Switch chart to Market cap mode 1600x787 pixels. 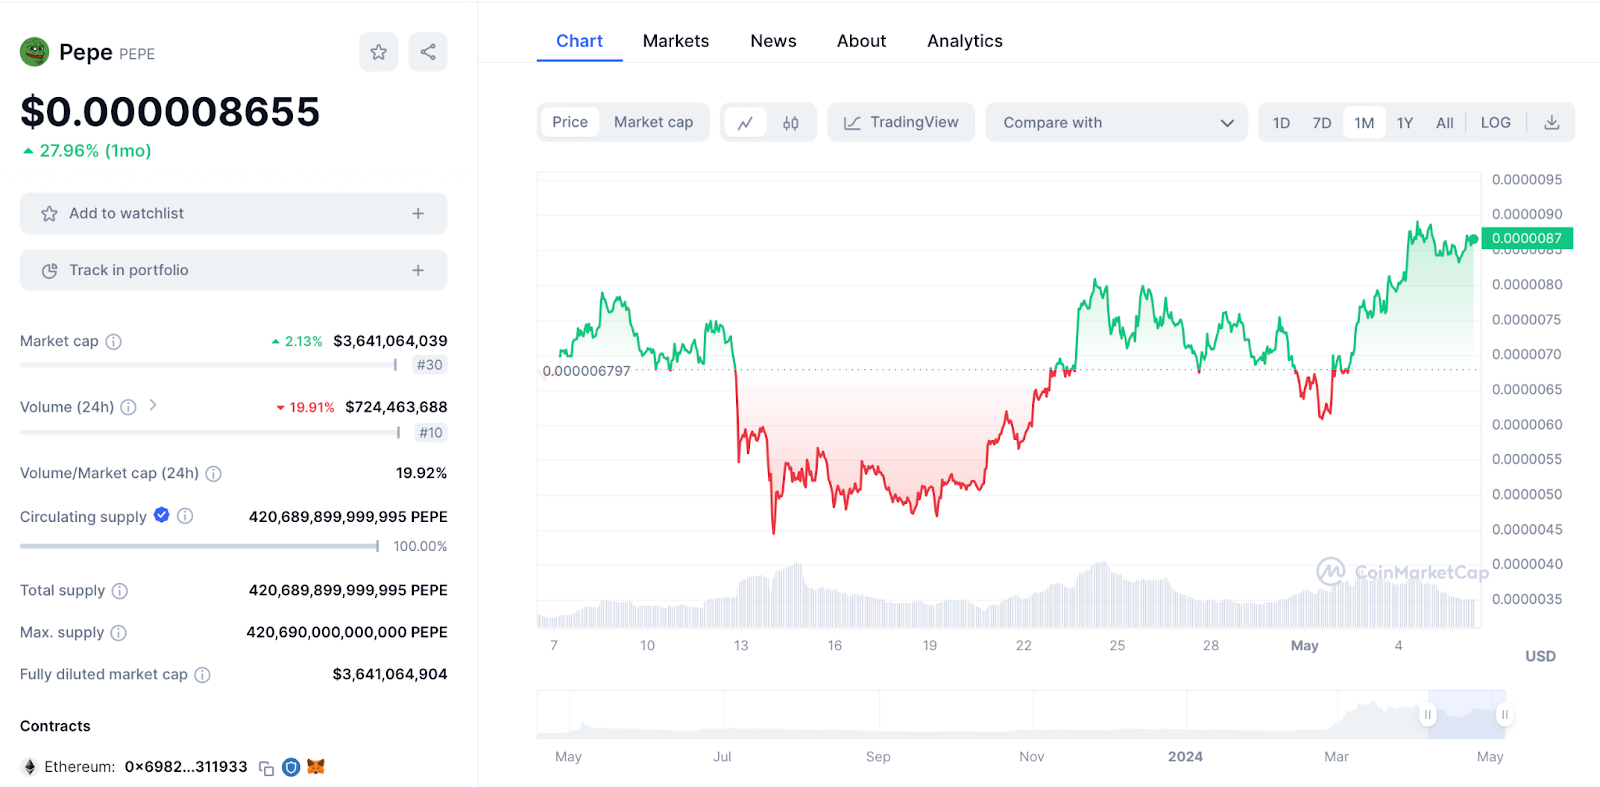pos(653,122)
